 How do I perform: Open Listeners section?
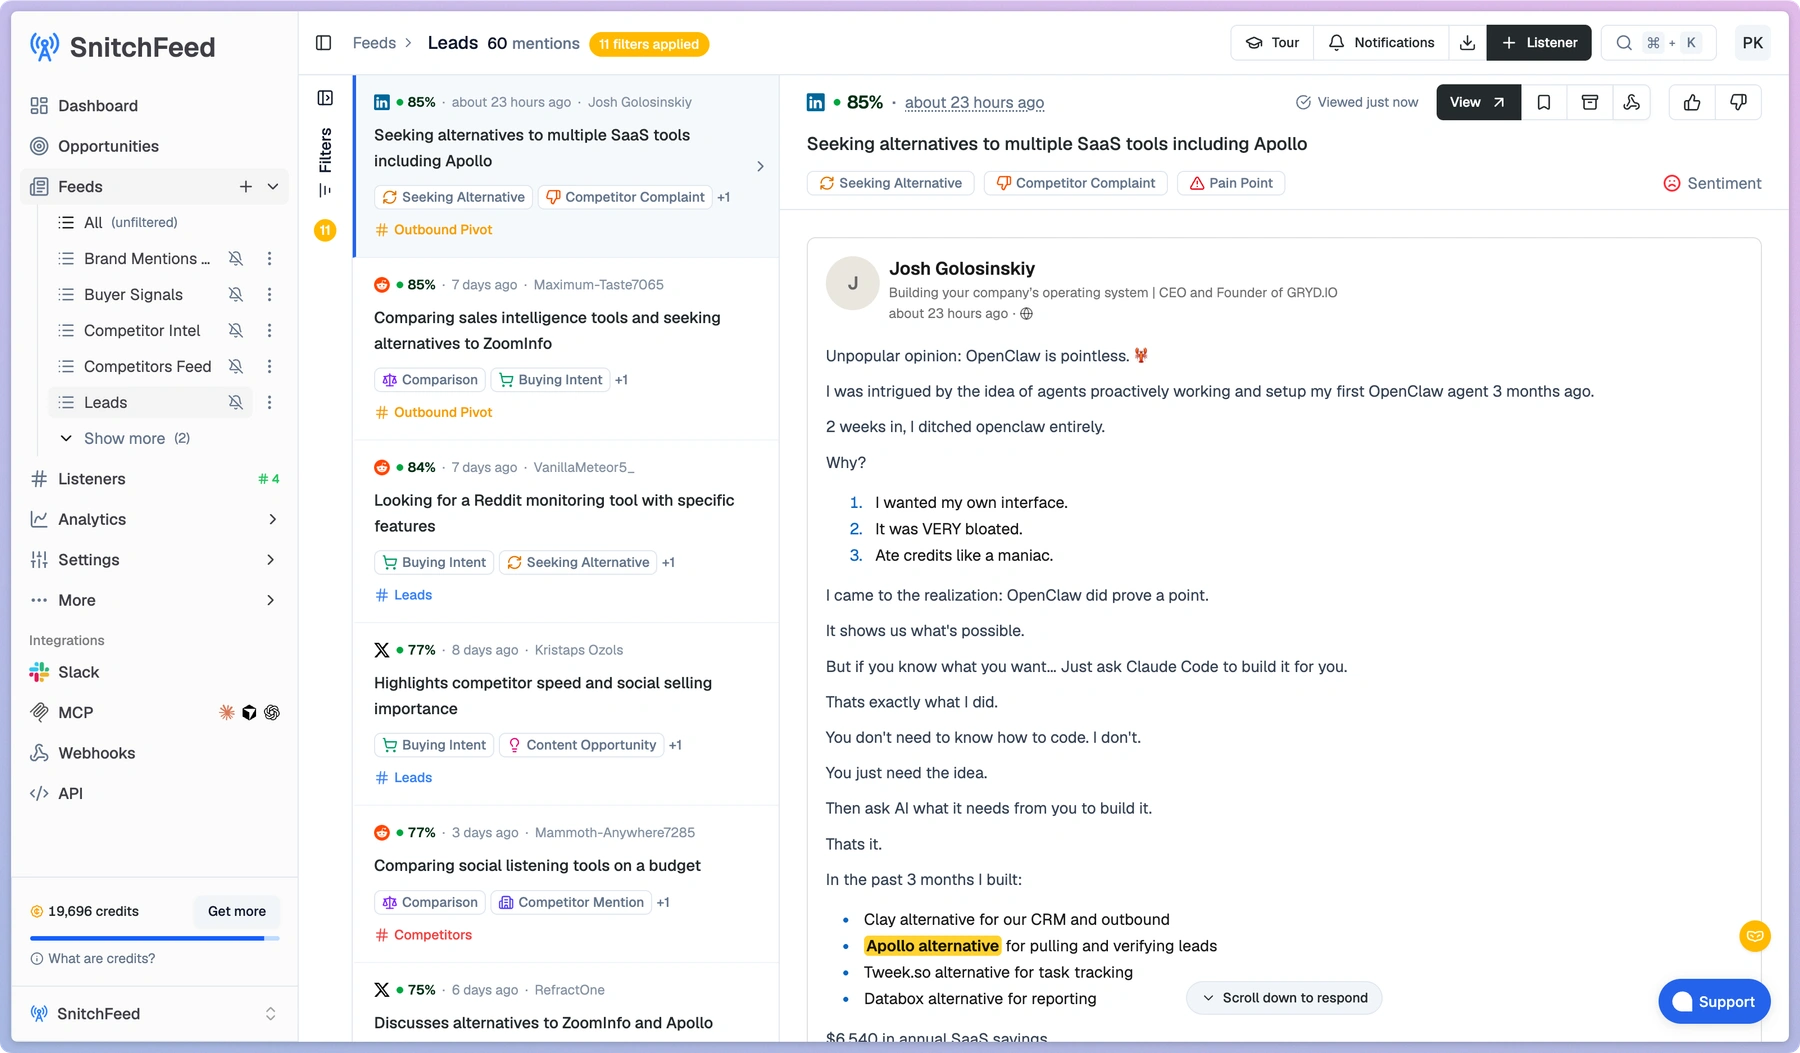[154, 479]
